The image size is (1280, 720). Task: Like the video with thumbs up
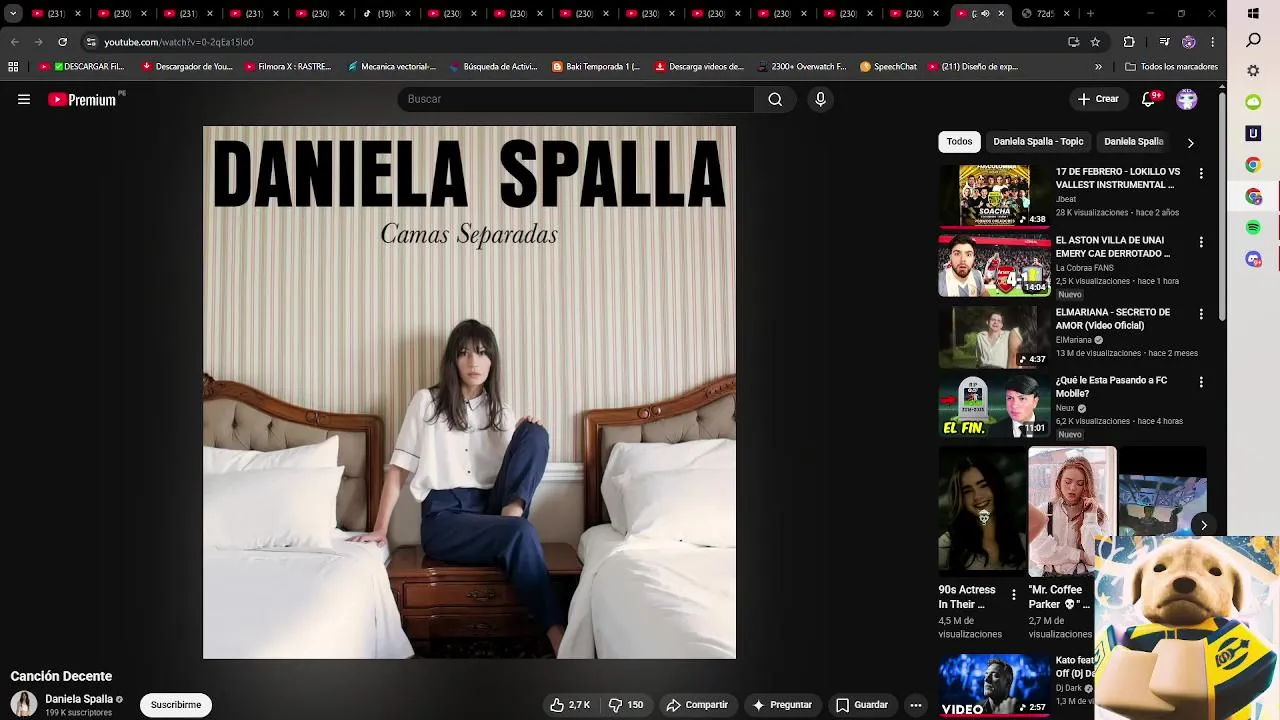click(570, 705)
